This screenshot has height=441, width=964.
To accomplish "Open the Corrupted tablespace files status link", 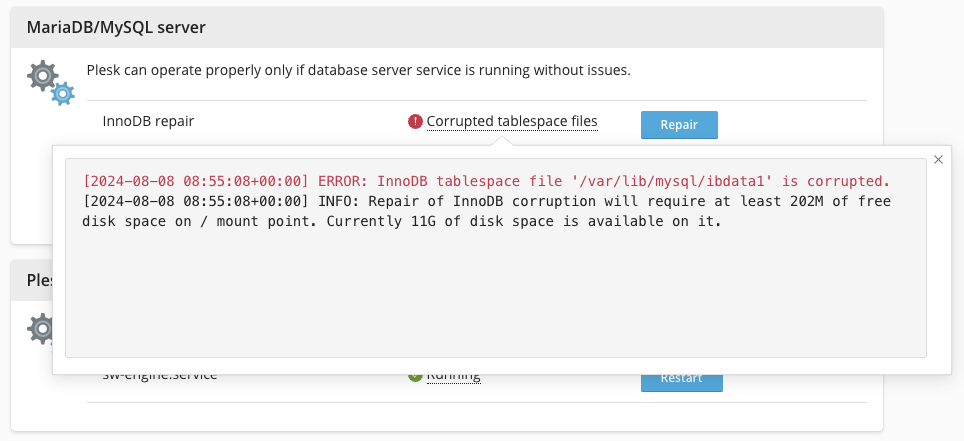I will tap(512, 122).
